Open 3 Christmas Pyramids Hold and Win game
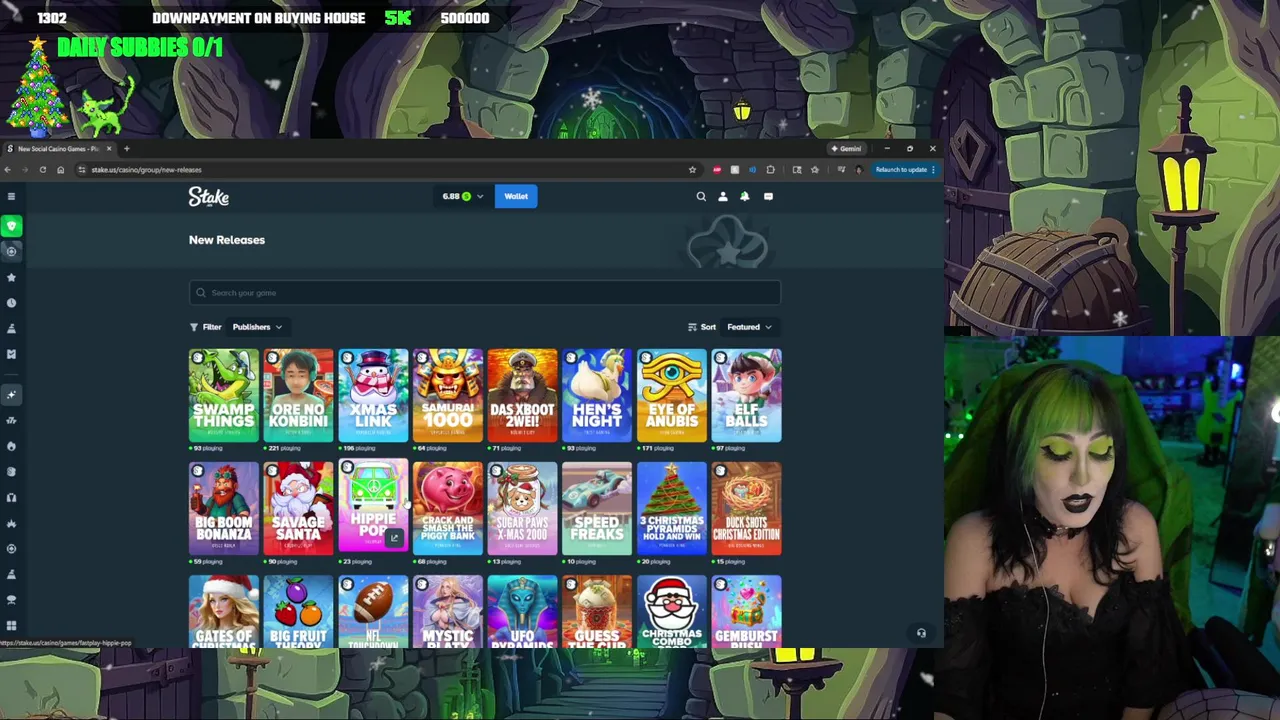This screenshot has width=1280, height=720. [x=672, y=508]
